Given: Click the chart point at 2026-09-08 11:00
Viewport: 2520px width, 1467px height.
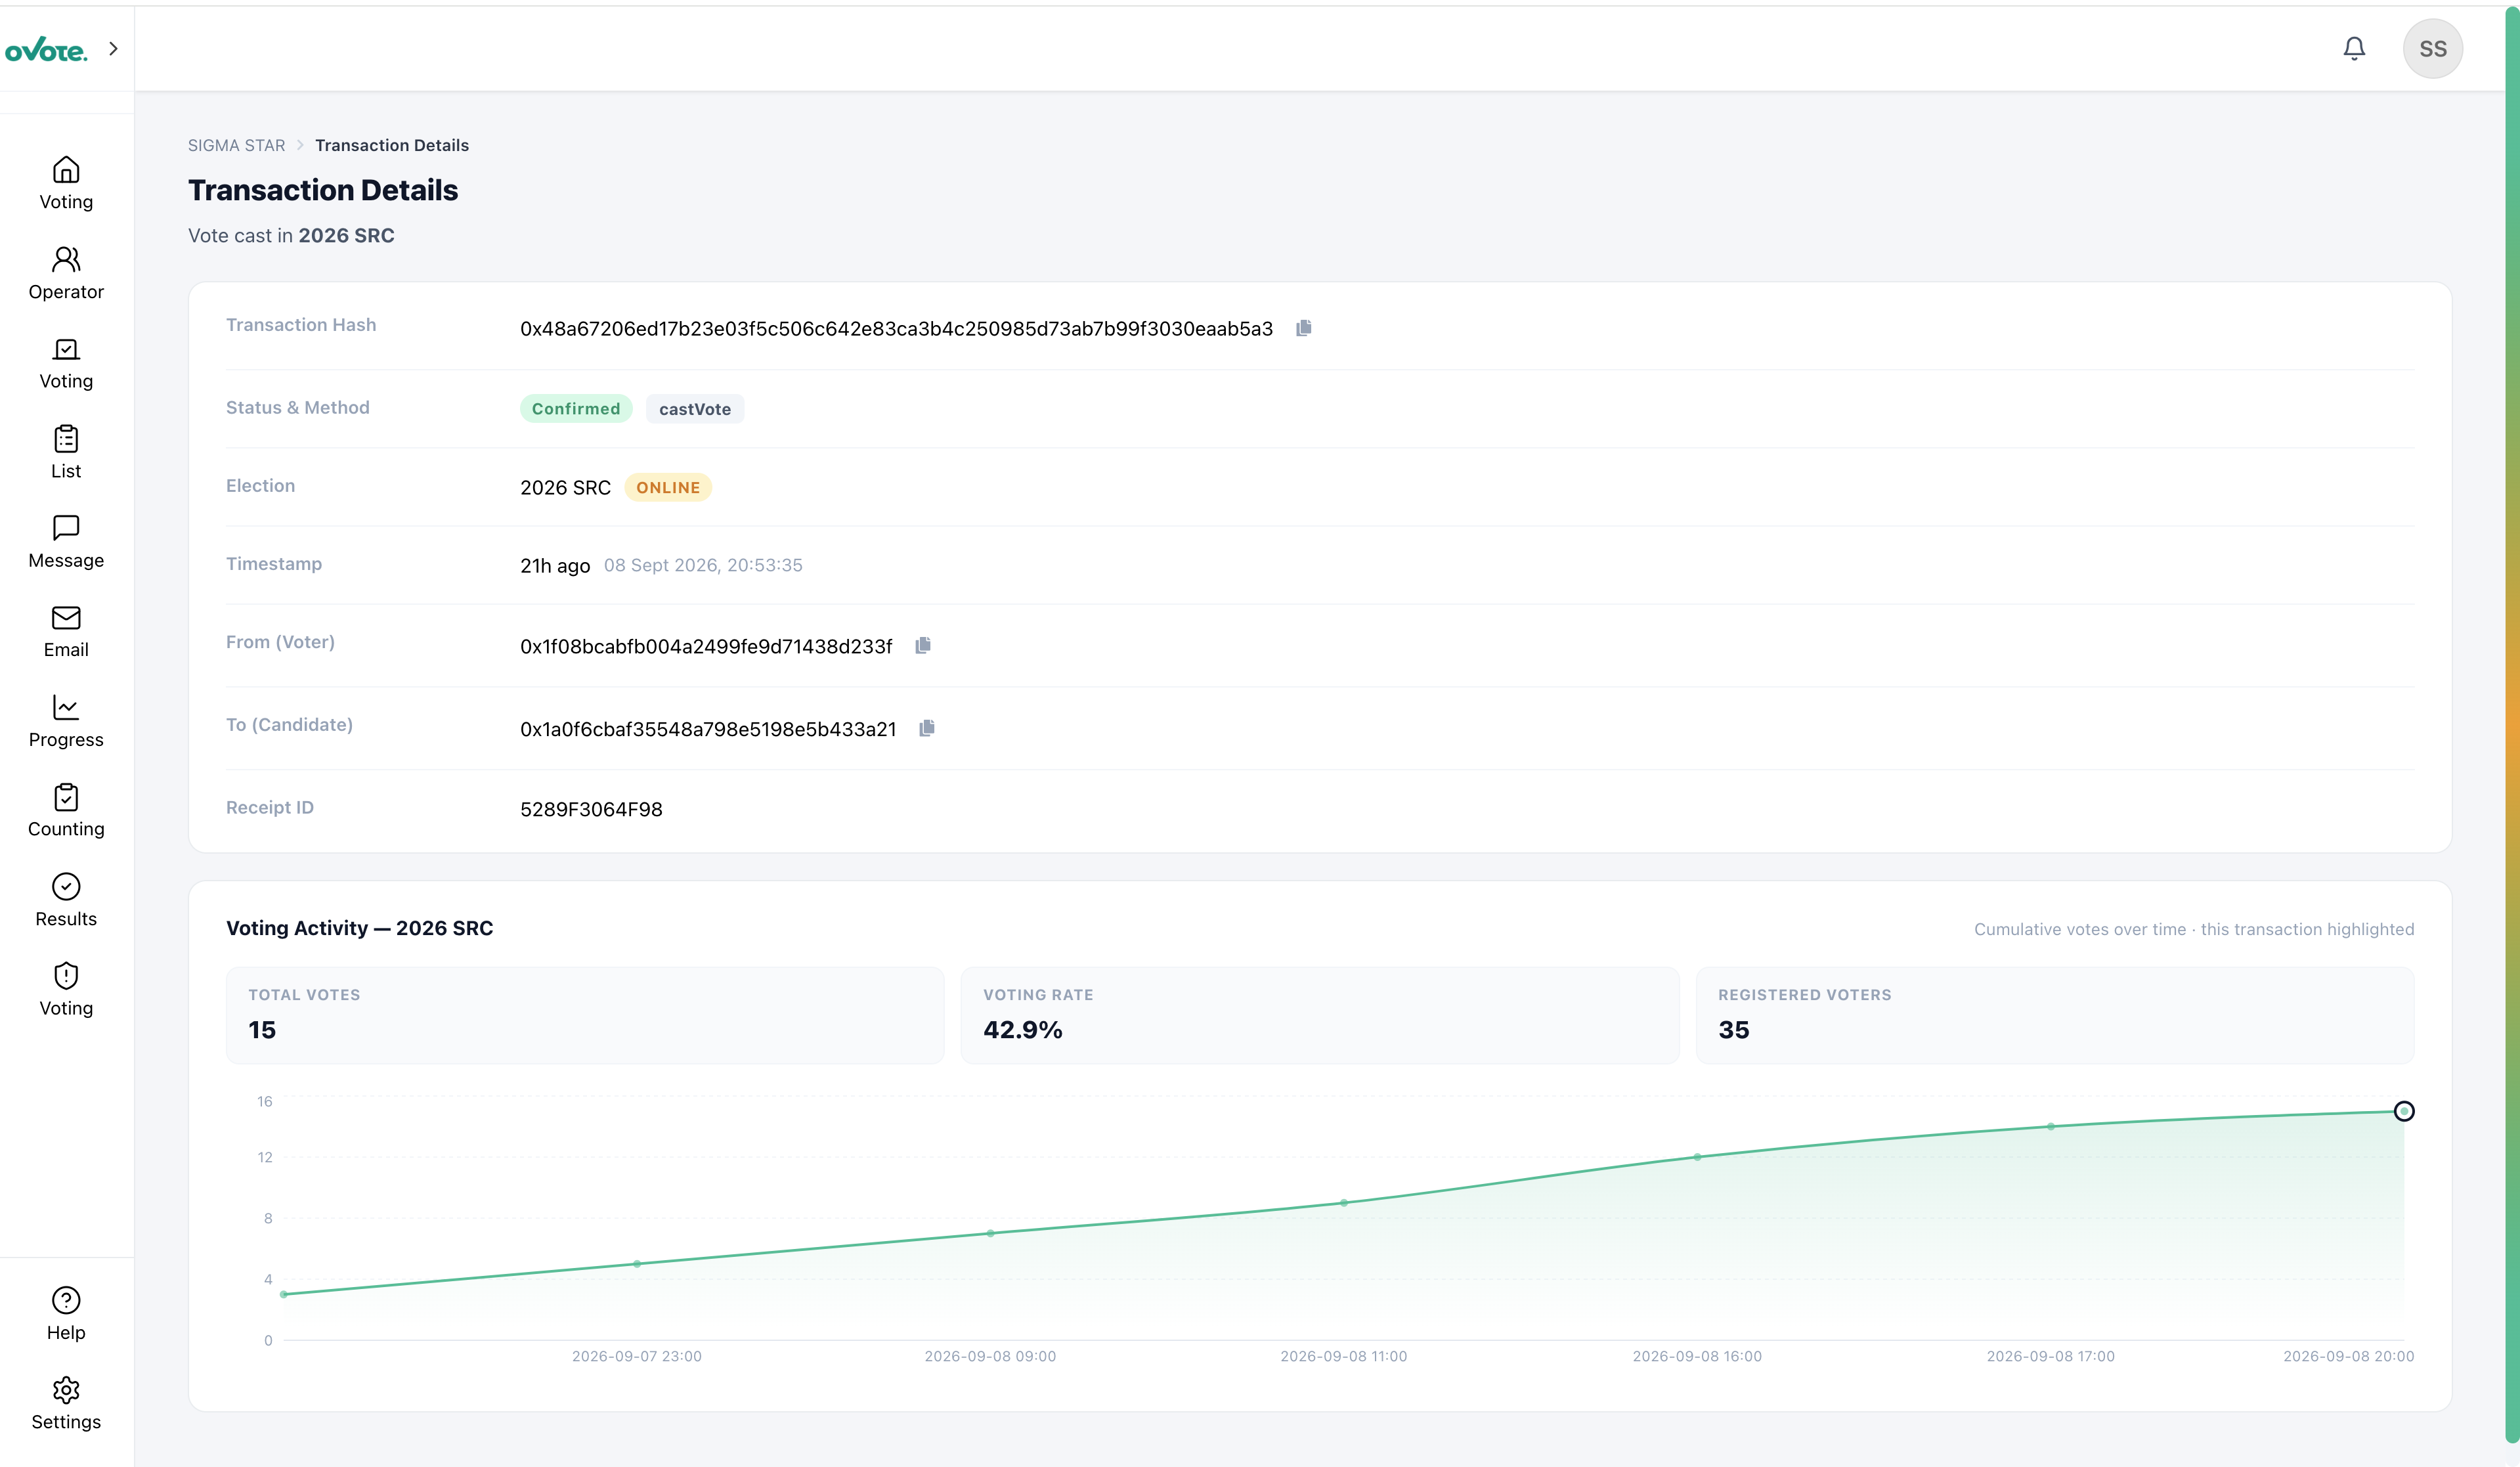Looking at the screenshot, I should click(x=1344, y=1203).
